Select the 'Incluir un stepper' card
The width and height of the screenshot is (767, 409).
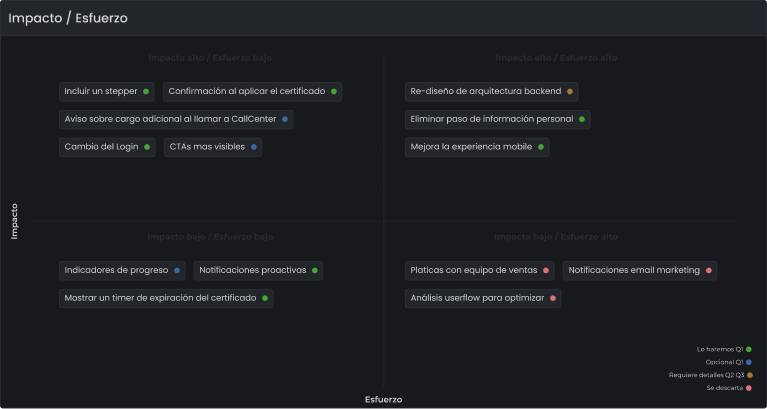[x=107, y=91]
